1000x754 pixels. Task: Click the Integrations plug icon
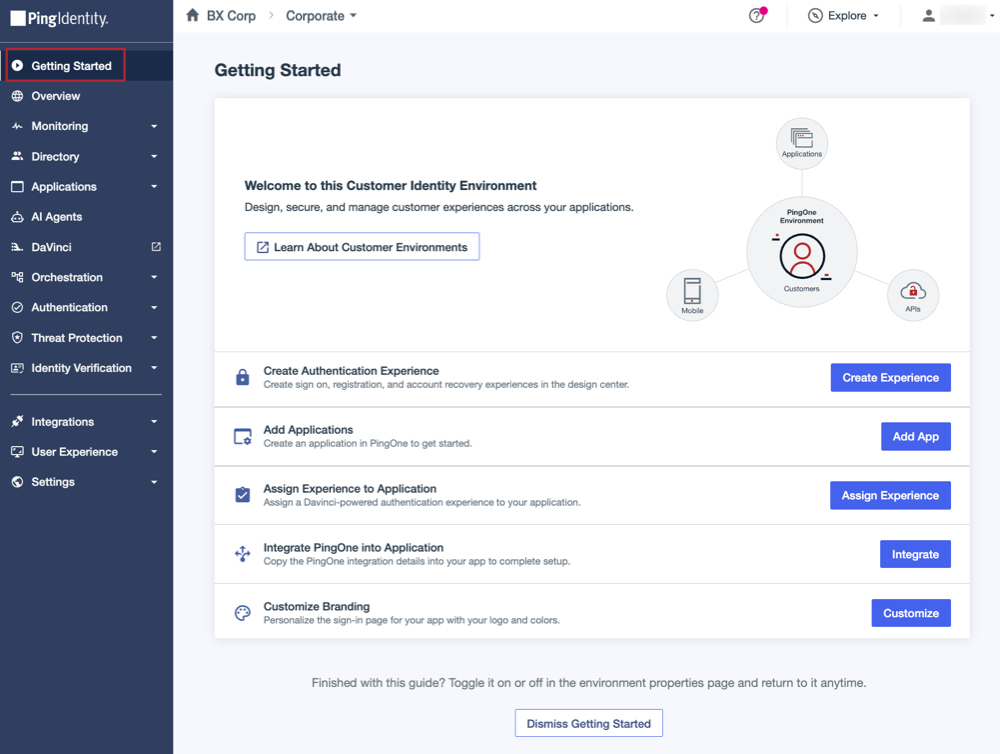coord(17,422)
